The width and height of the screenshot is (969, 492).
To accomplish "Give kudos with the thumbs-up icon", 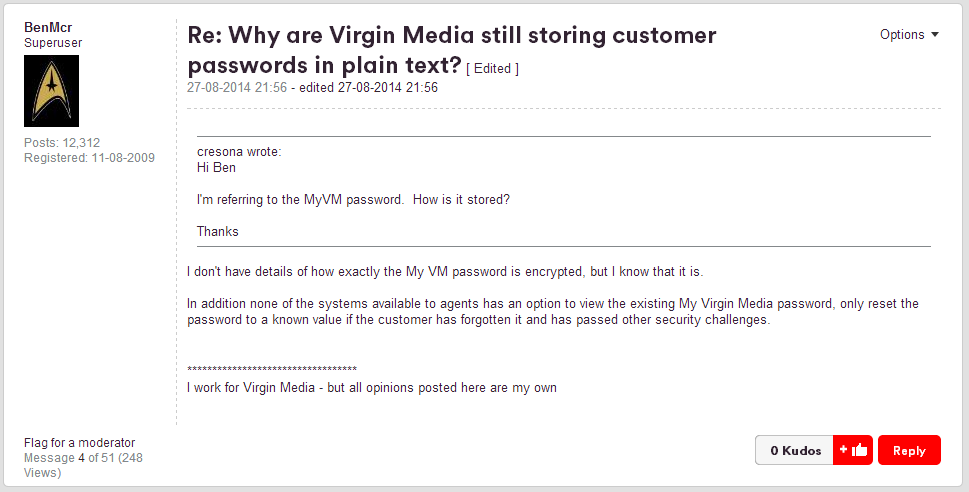I will (x=854, y=450).
